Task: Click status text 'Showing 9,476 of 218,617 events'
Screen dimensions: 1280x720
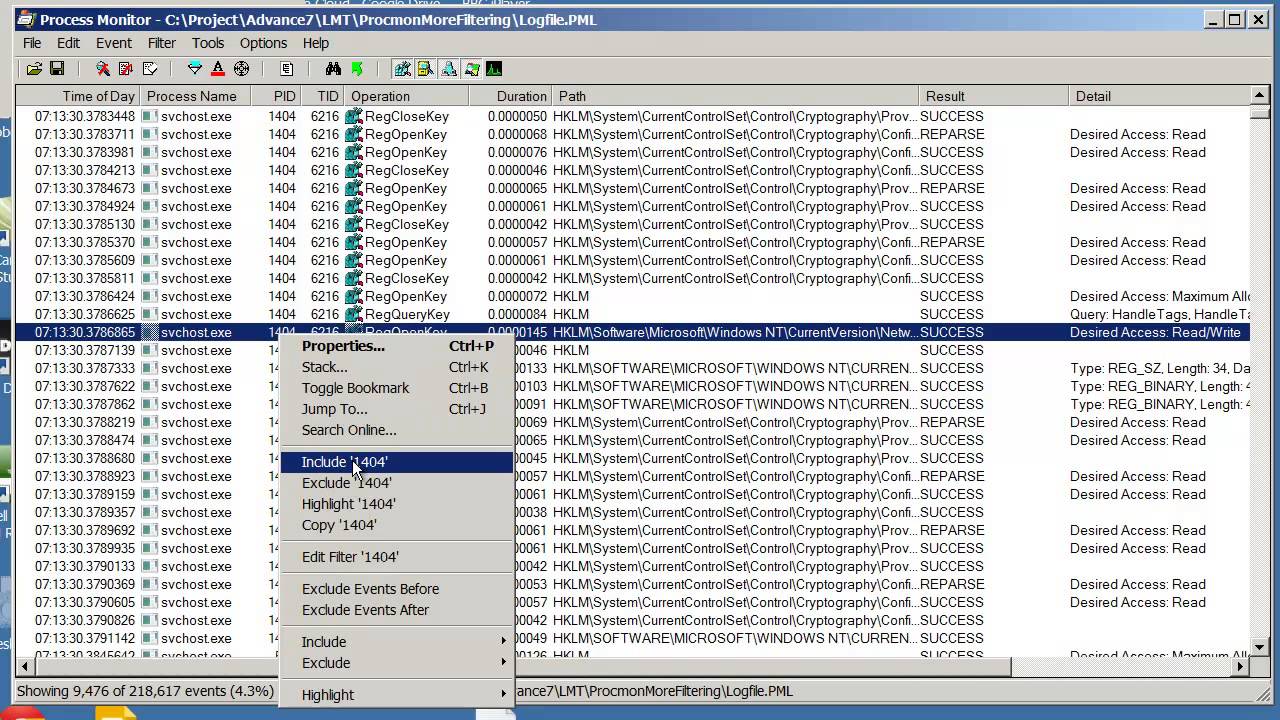Action: (x=145, y=691)
